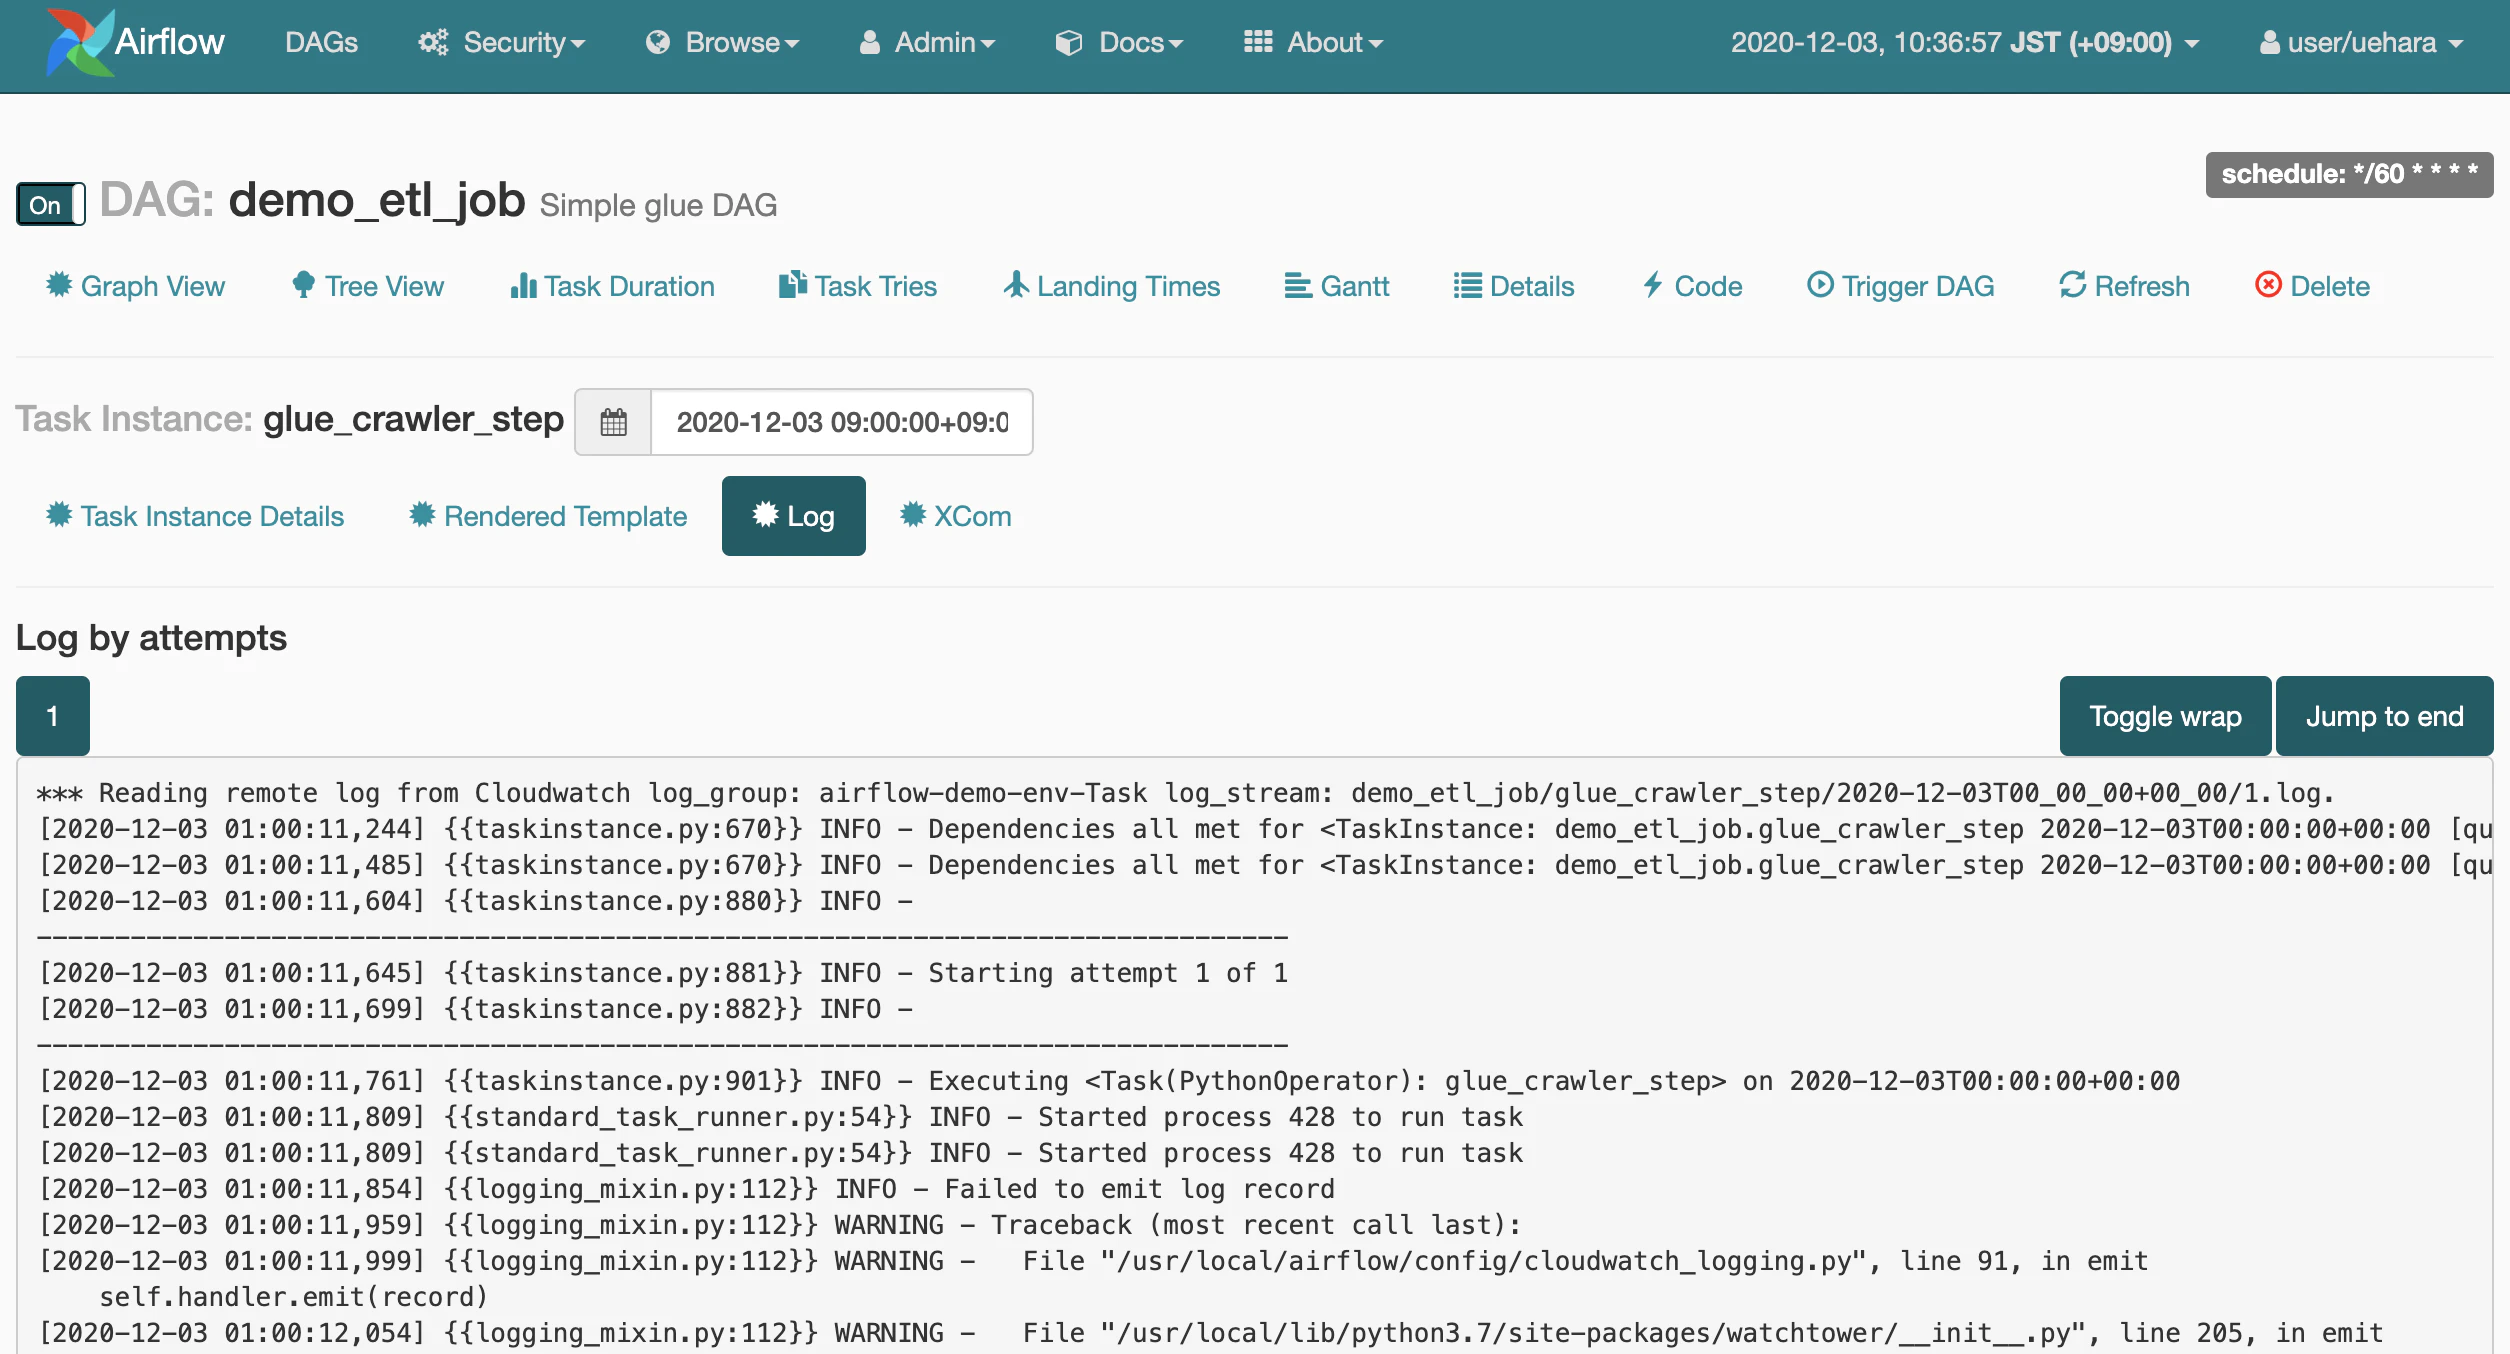Open the XCom tab
2510x1354 pixels.
point(956,516)
